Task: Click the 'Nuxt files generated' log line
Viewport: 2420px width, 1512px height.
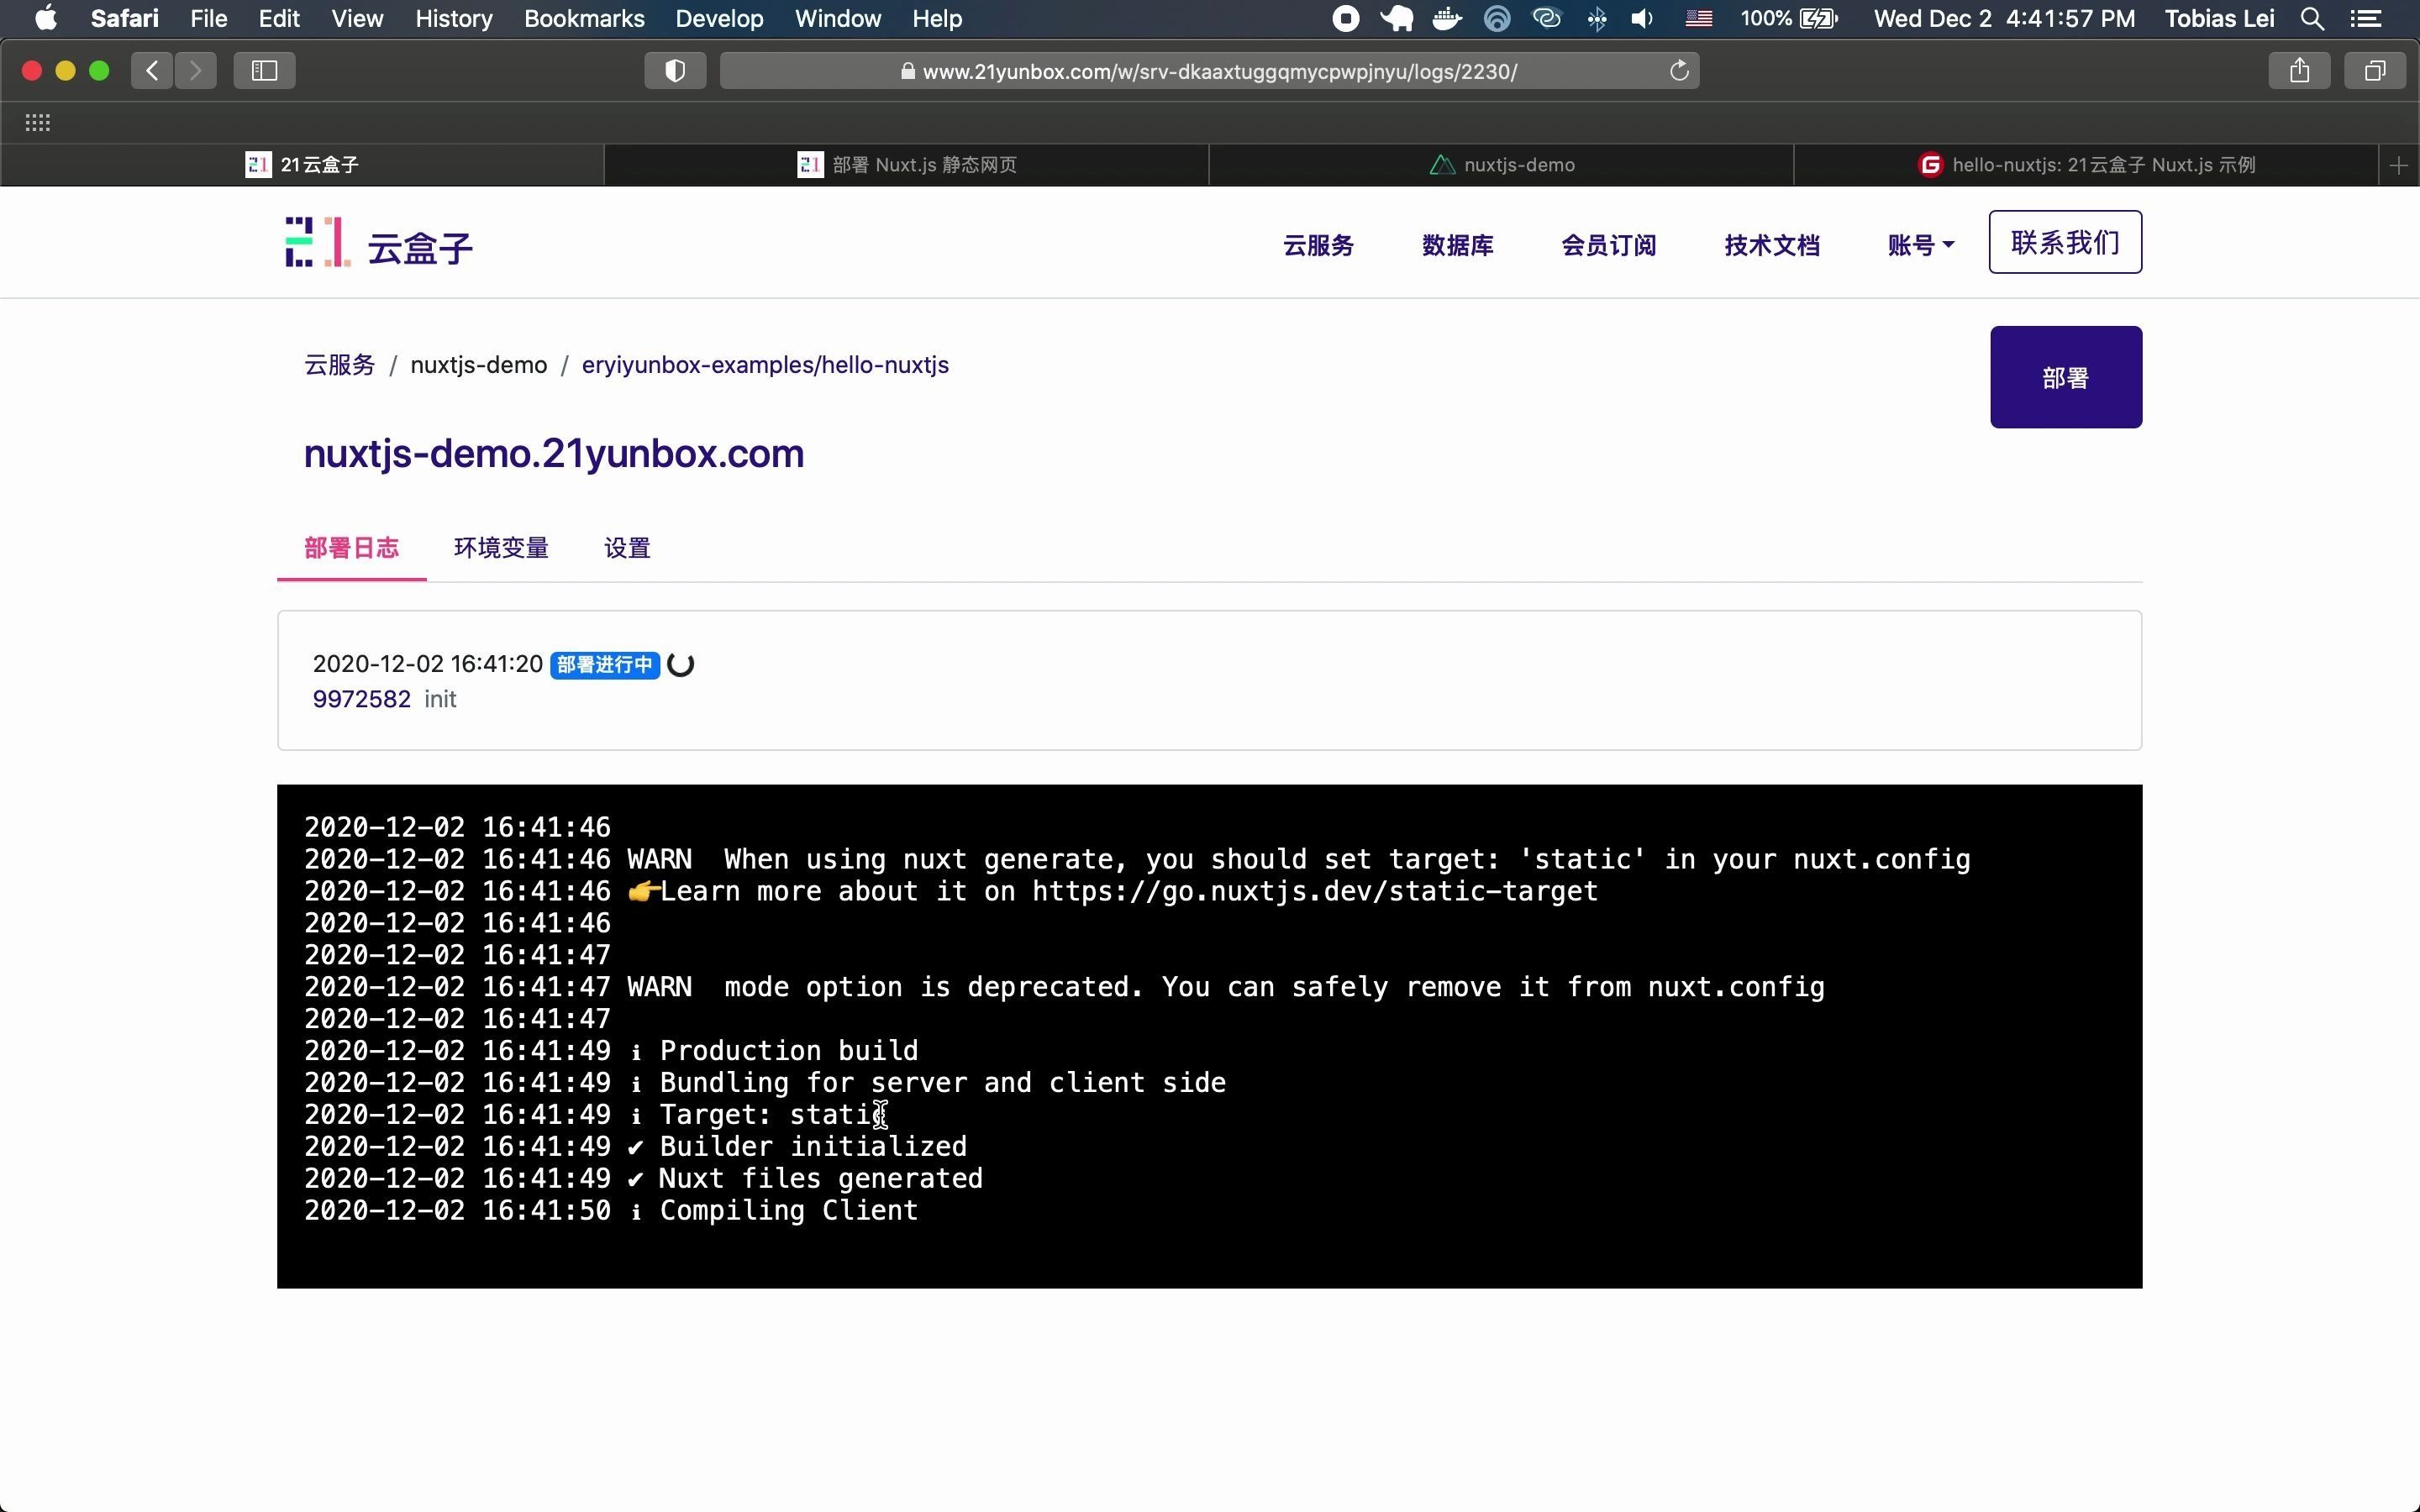Action: 643,1178
